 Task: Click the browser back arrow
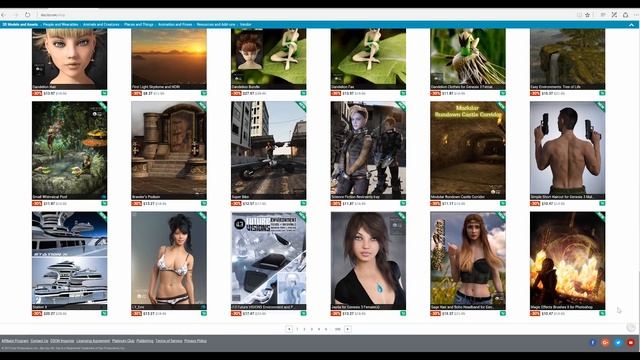coord(4,15)
